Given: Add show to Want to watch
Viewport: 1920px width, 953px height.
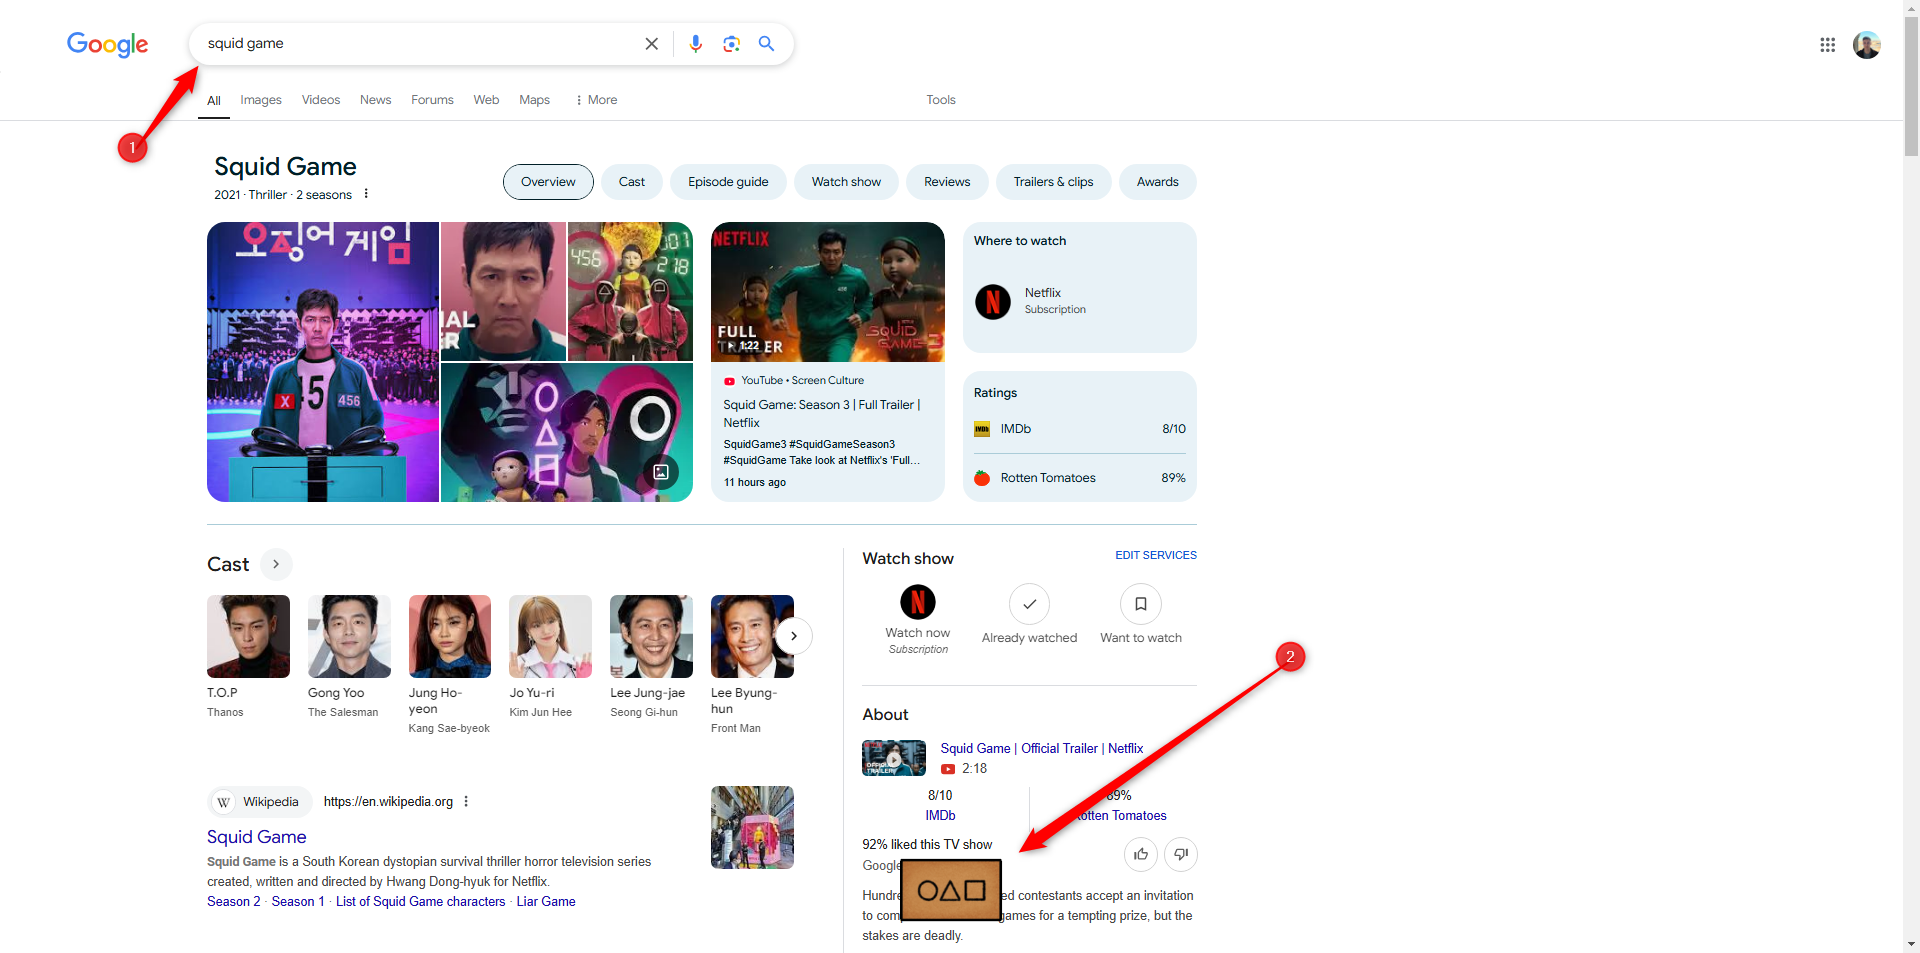Looking at the screenshot, I should tap(1141, 604).
